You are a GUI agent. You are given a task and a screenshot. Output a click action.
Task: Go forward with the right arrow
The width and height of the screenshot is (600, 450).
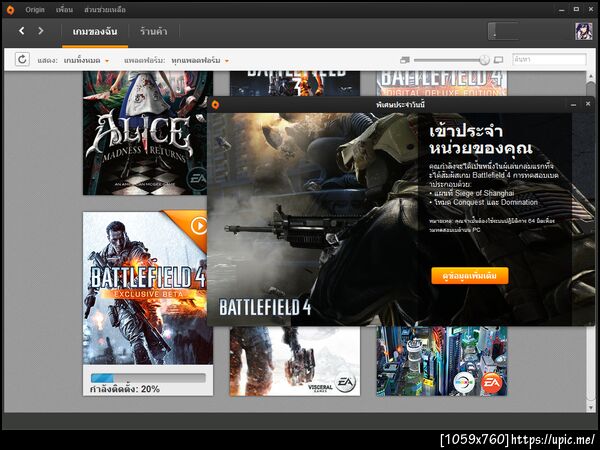41,31
